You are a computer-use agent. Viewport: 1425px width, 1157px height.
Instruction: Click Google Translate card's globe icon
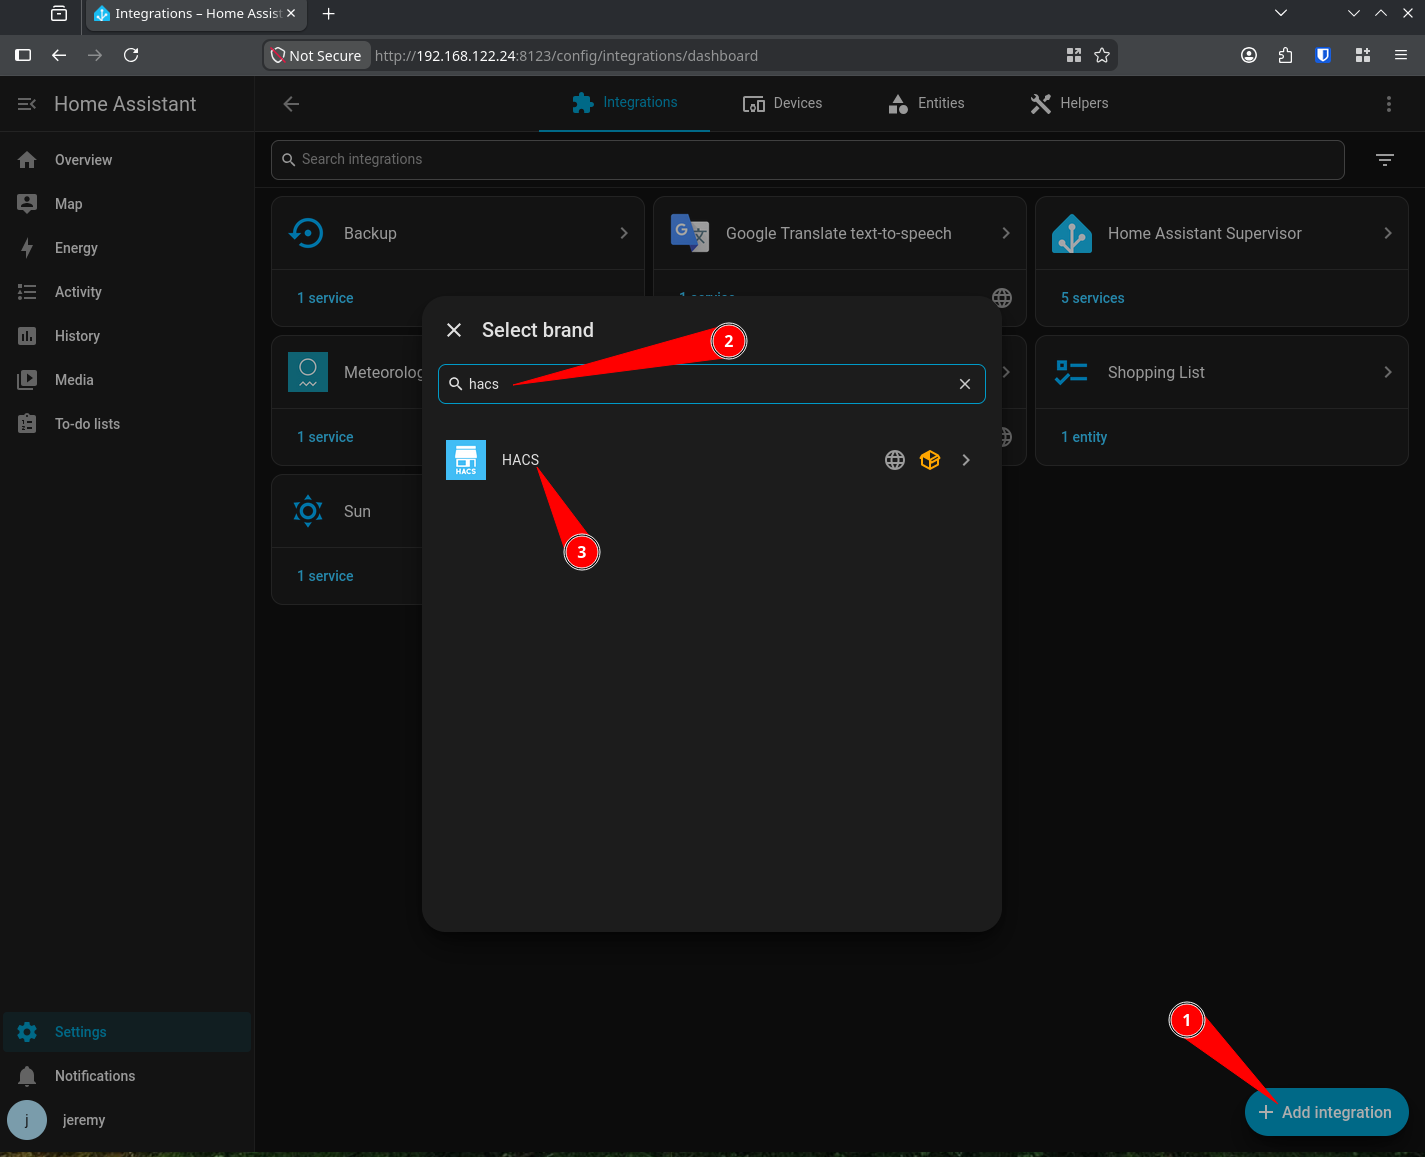click(x=1002, y=298)
